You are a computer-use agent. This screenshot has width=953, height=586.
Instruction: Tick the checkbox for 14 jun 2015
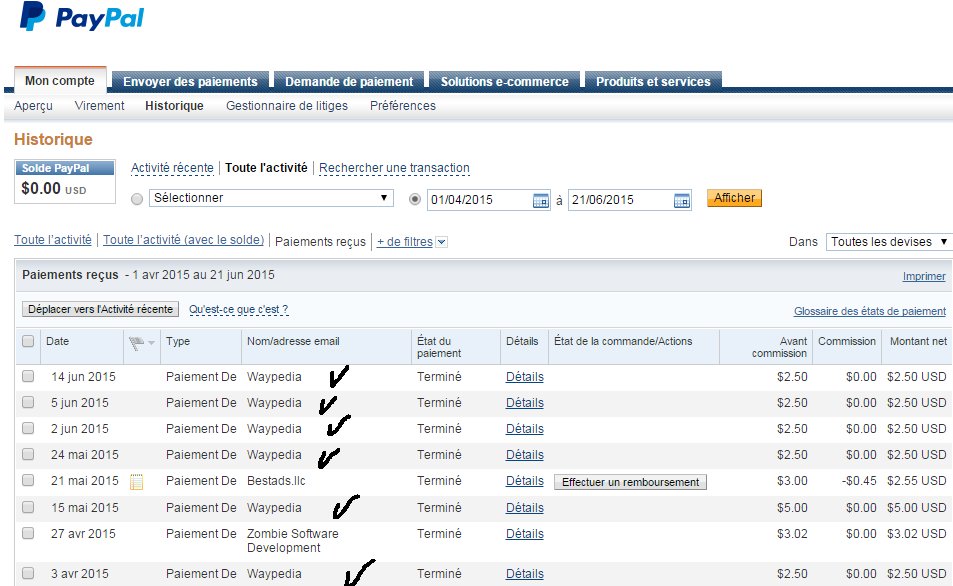tap(28, 376)
